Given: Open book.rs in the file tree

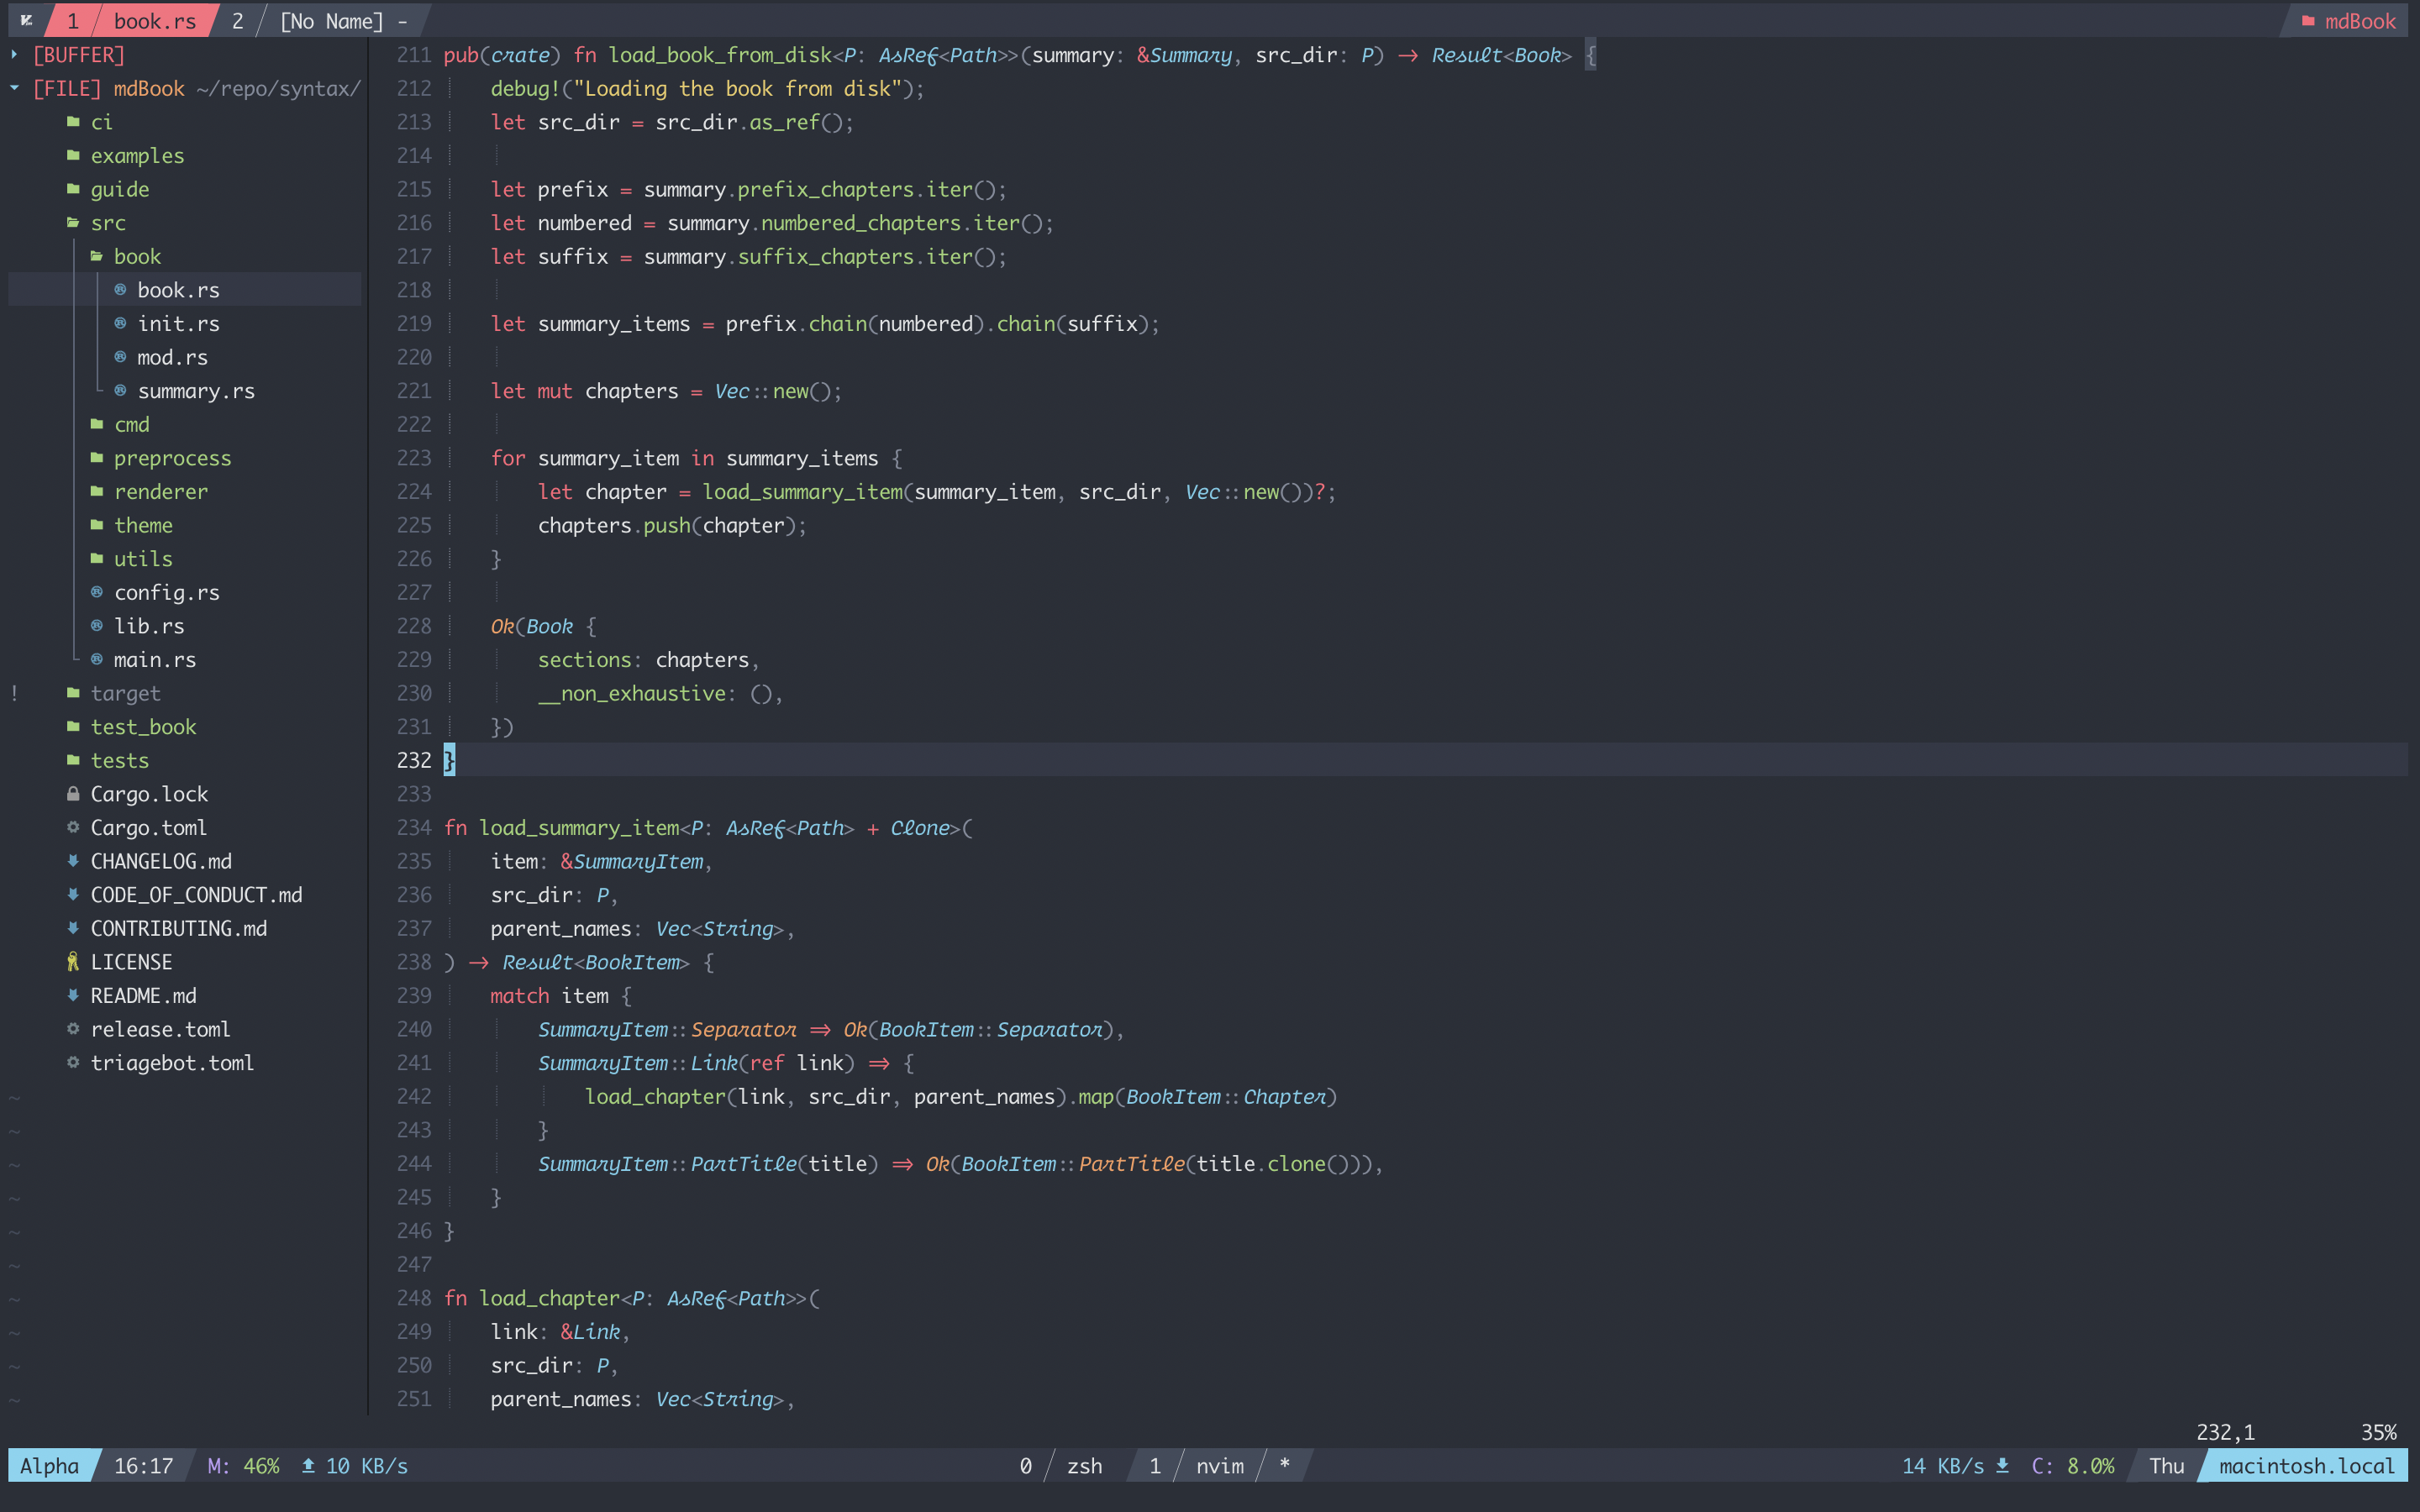Looking at the screenshot, I should 178,290.
